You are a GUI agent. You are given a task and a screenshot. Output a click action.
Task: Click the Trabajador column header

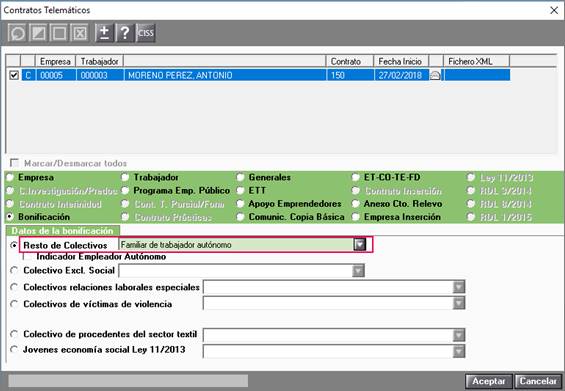[99, 62]
